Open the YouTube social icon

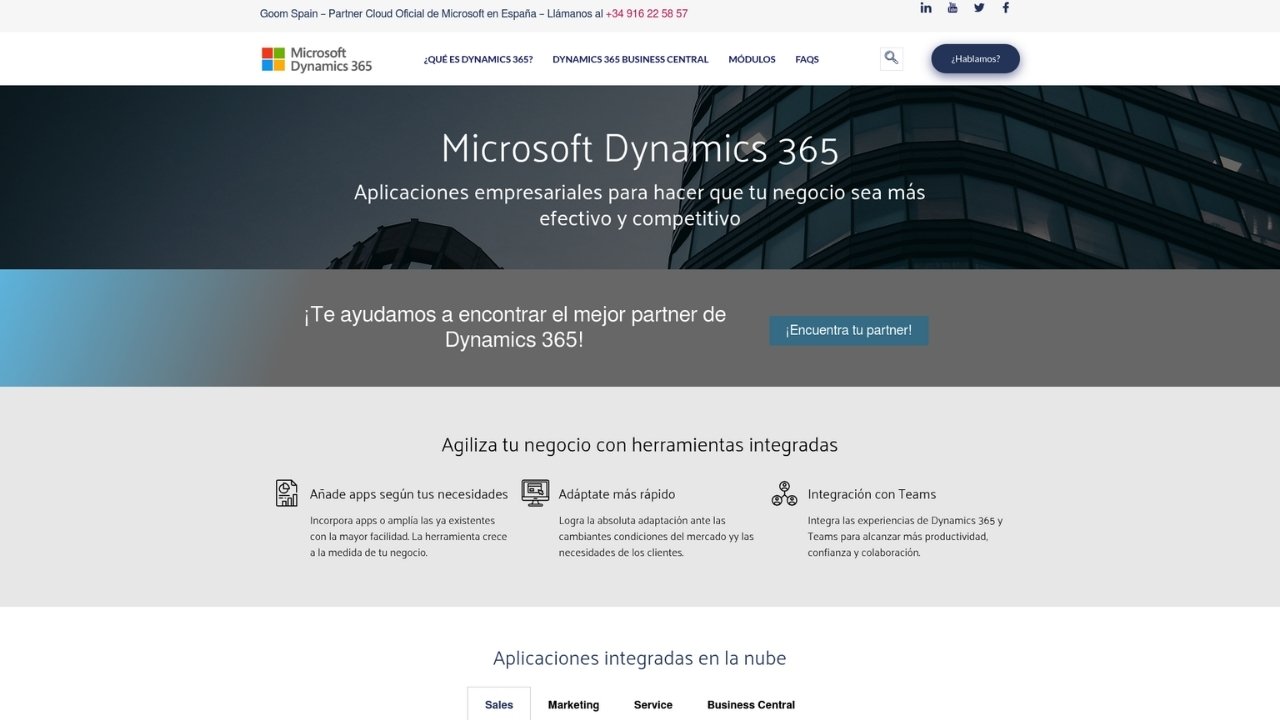click(952, 8)
